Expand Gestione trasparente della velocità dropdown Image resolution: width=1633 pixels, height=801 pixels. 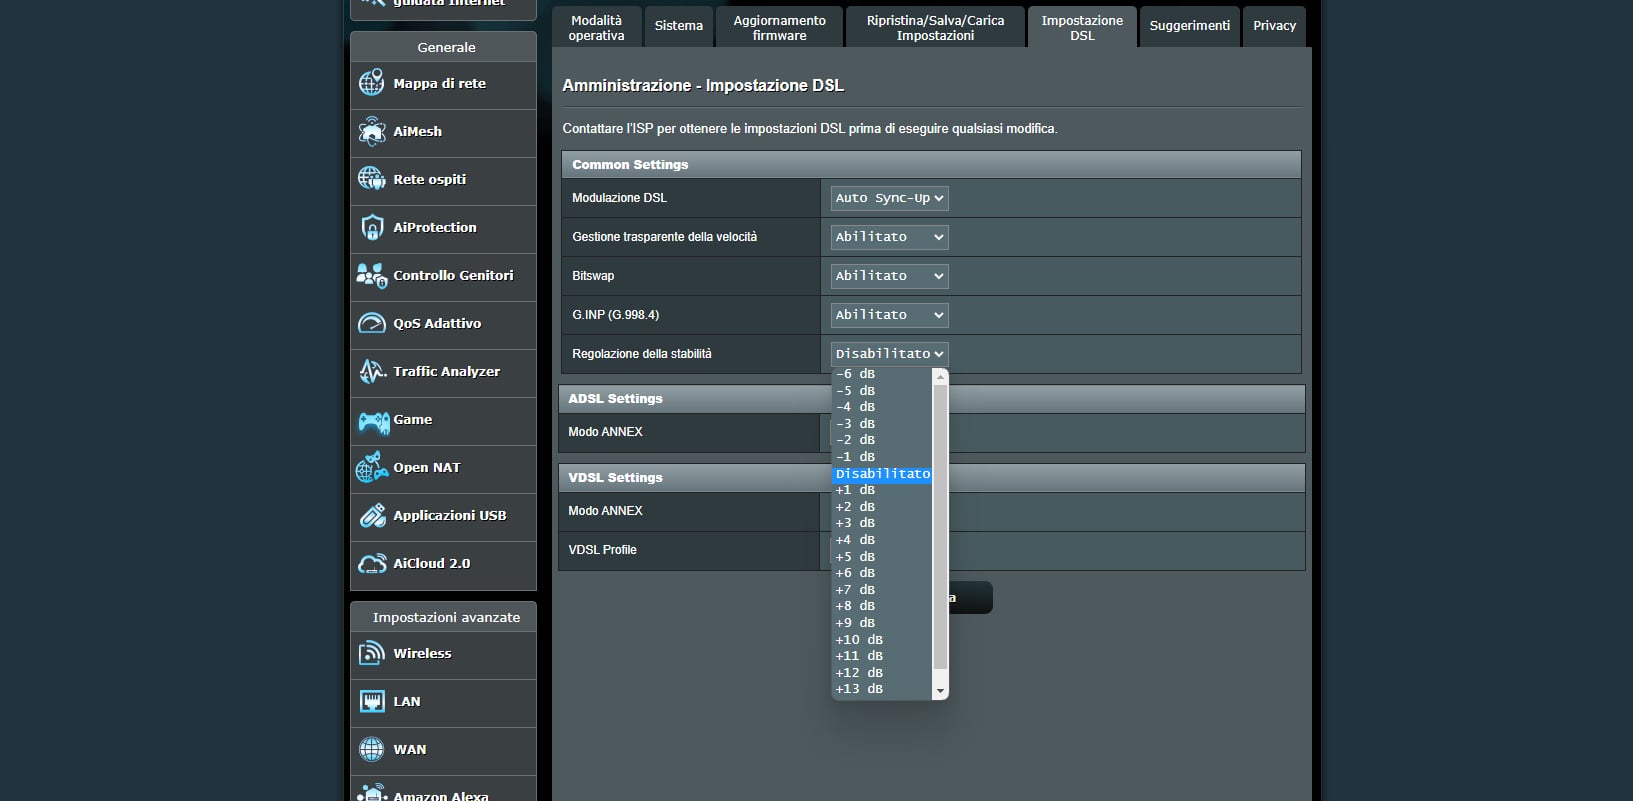coord(889,237)
